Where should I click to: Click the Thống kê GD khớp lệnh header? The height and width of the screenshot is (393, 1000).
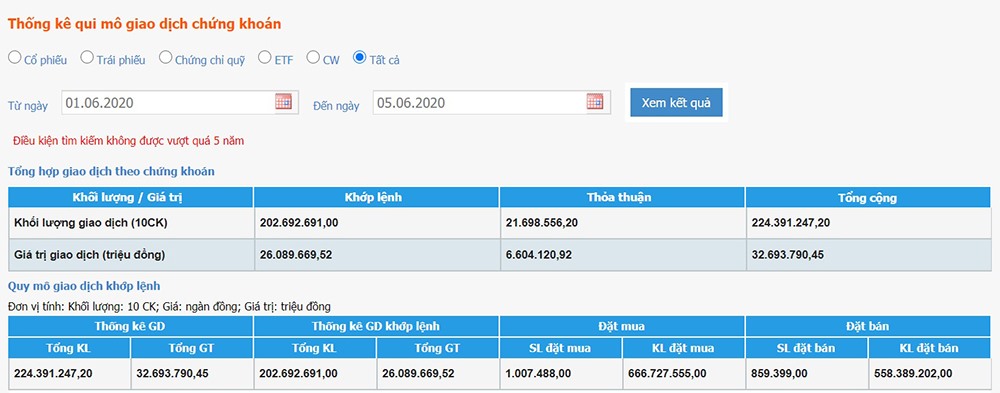click(x=376, y=327)
